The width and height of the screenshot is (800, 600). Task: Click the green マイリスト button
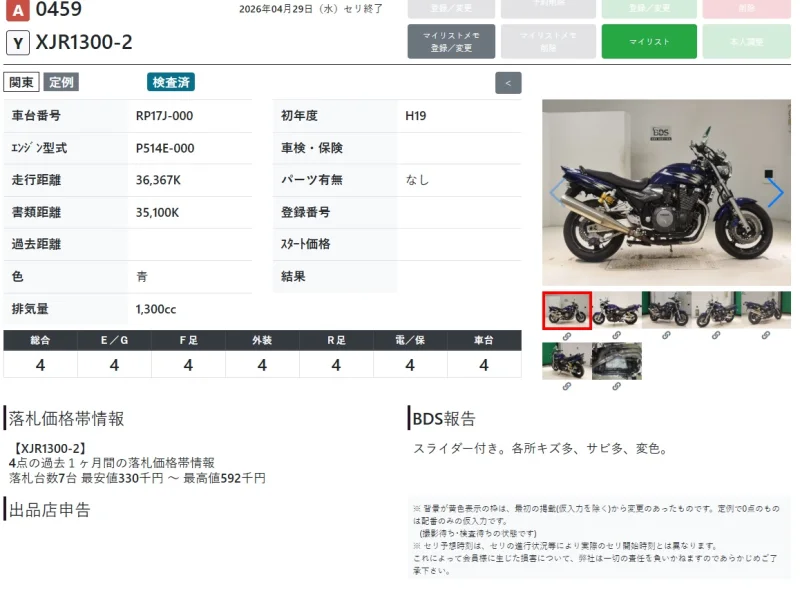point(649,42)
